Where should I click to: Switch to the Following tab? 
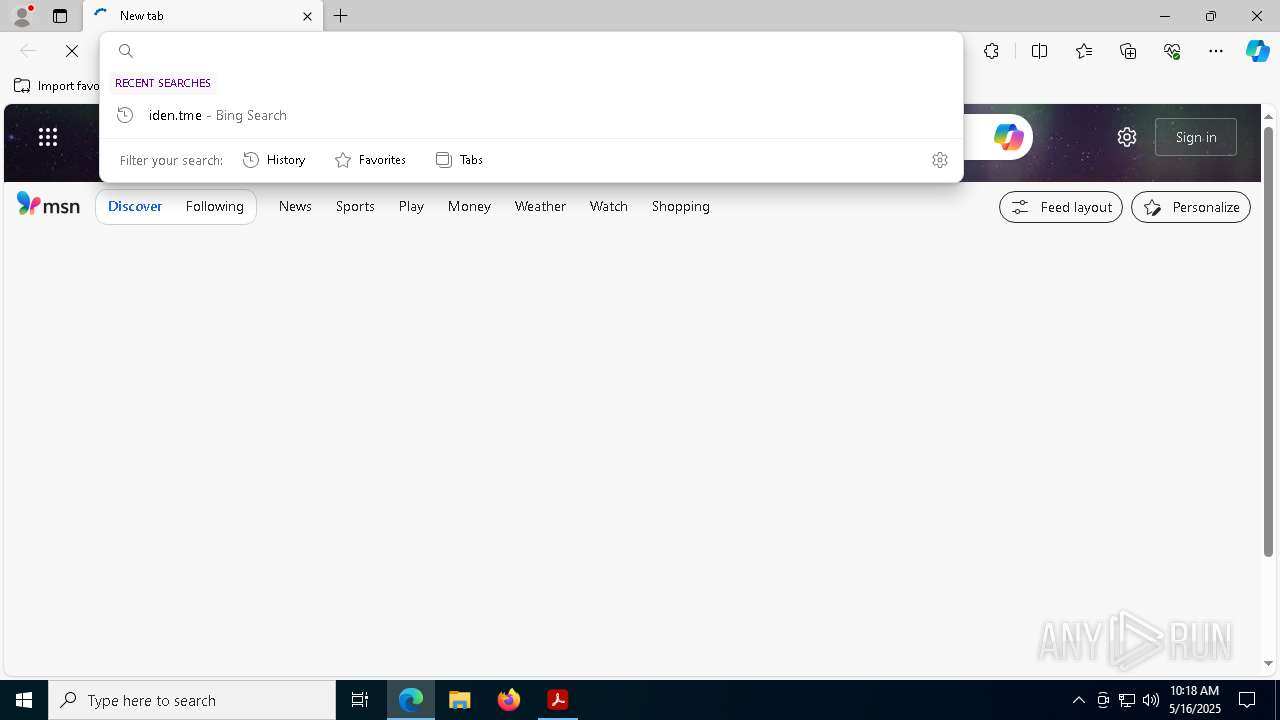click(215, 206)
